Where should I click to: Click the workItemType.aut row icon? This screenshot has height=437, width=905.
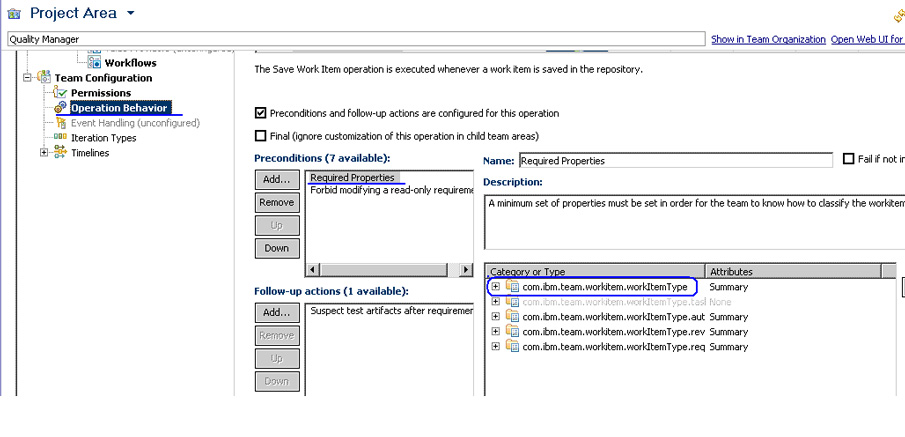(x=513, y=316)
